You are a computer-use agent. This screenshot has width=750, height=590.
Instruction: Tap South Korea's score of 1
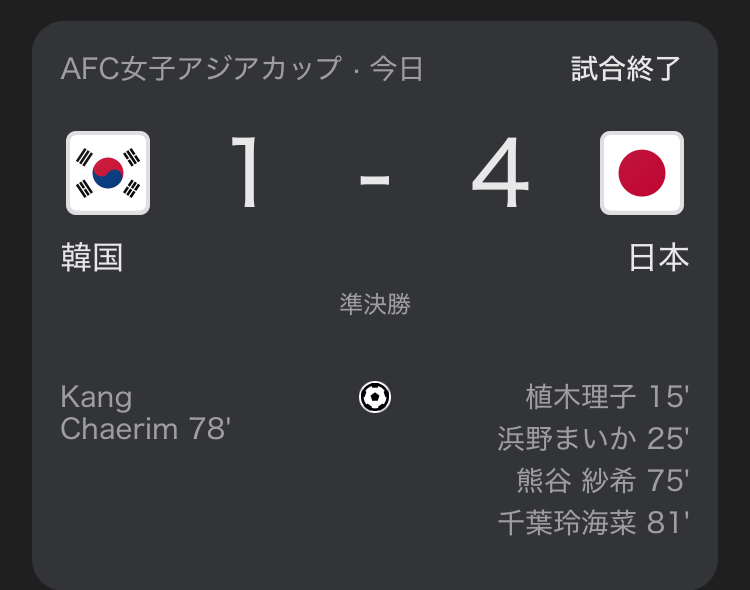pos(246,173)
